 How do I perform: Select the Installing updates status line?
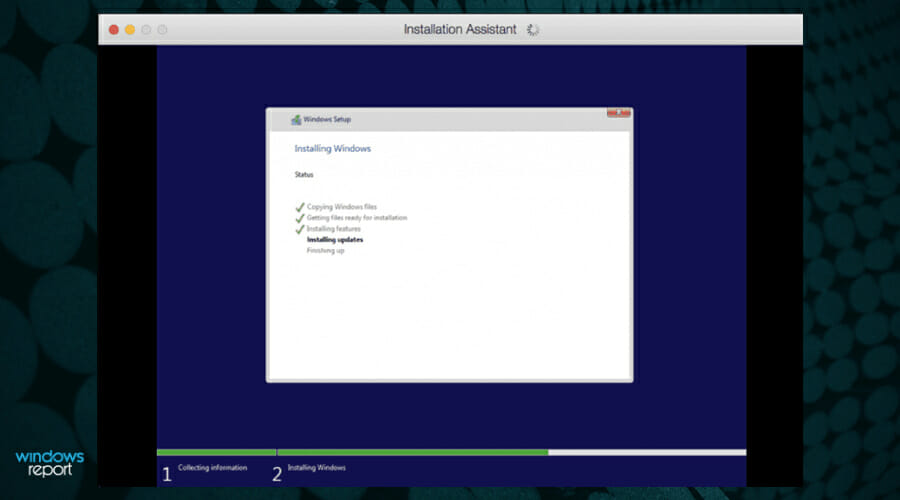point(335,240)
